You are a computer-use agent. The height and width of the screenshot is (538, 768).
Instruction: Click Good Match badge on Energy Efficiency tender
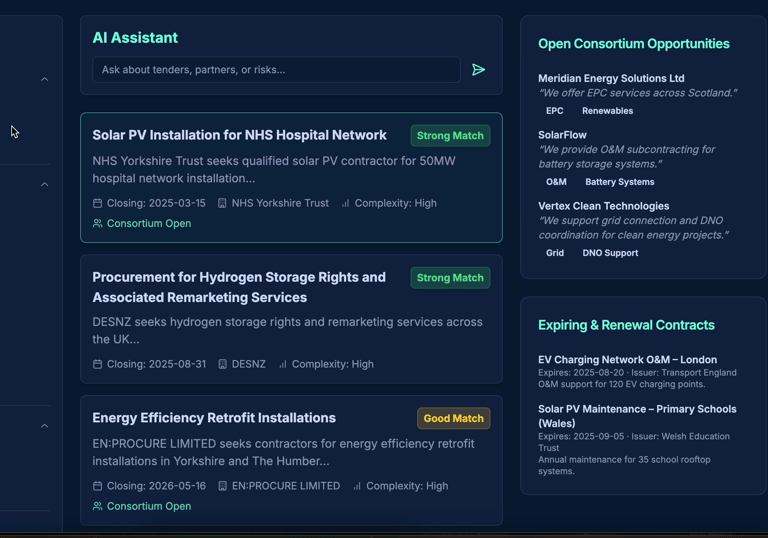tap(454, 418)
